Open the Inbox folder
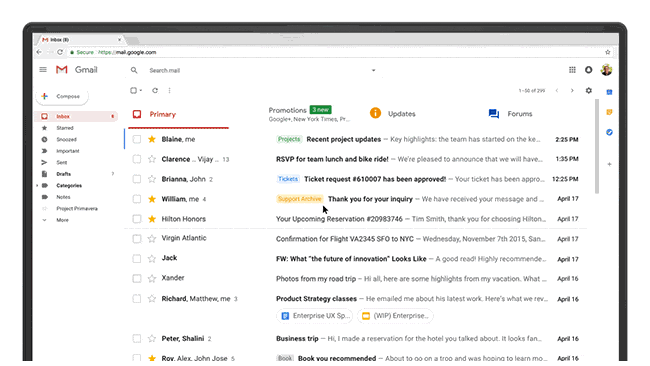Viewport: 650px width, 366px height. coord(76,116)
